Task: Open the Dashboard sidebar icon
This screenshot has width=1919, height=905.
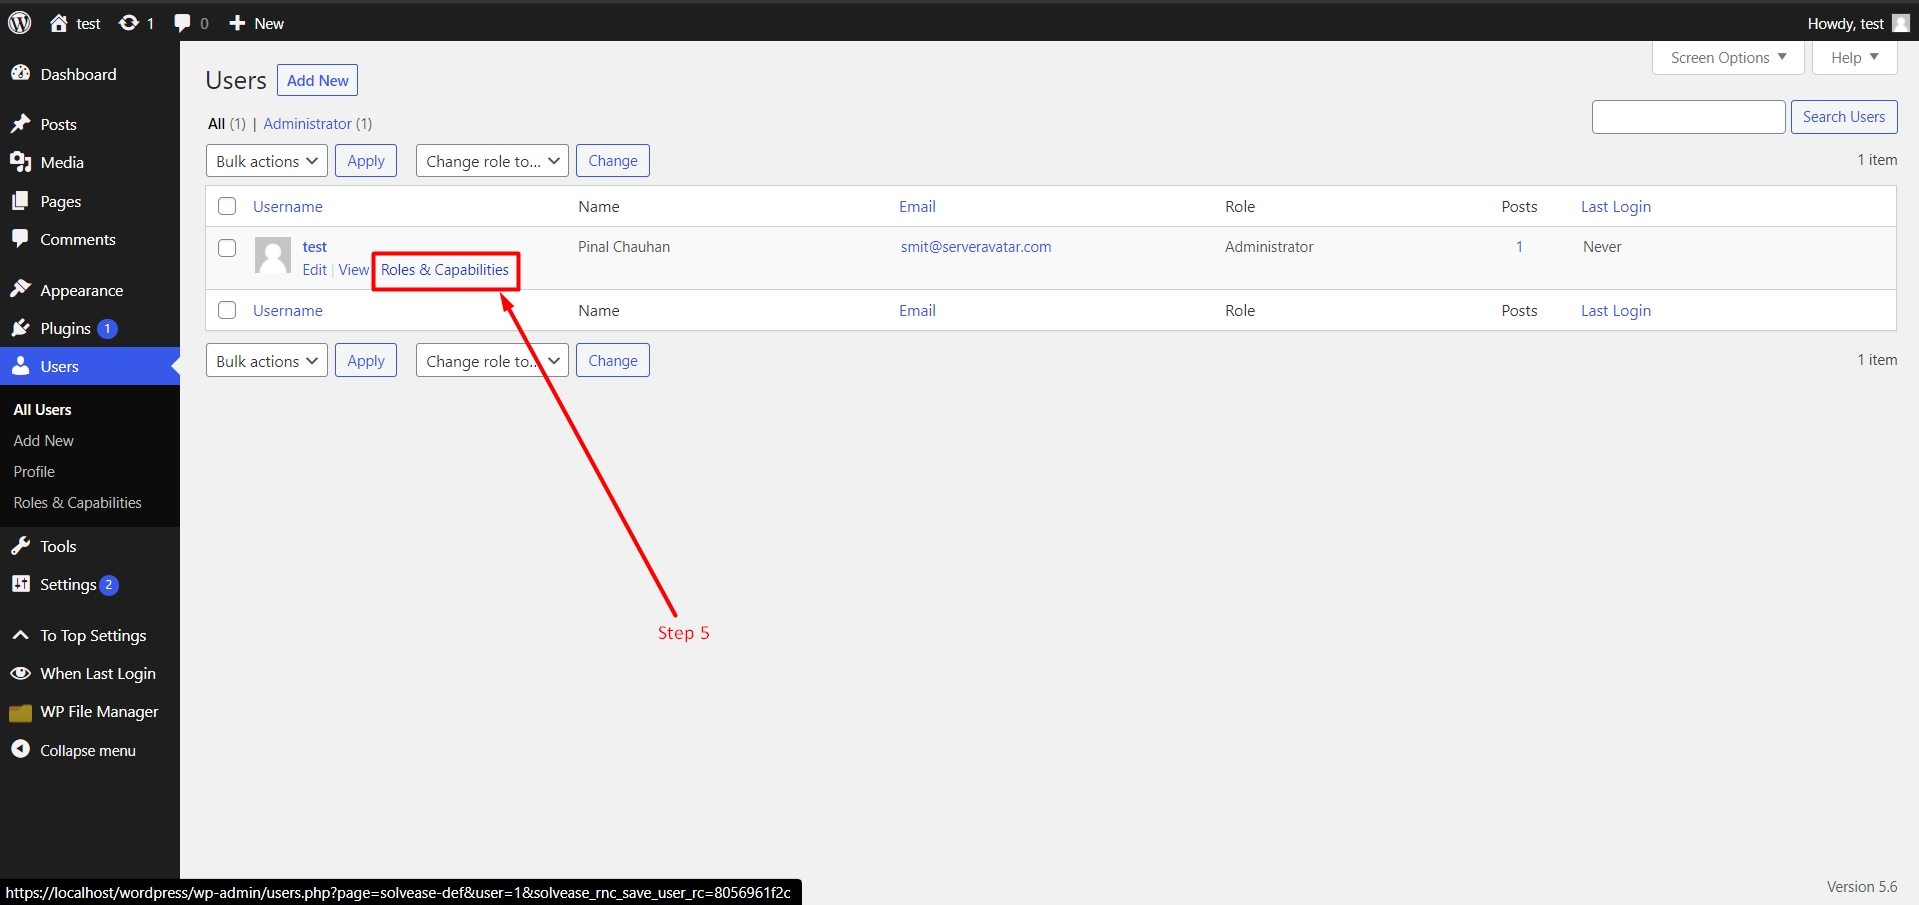Action: (x=20, y=73)
